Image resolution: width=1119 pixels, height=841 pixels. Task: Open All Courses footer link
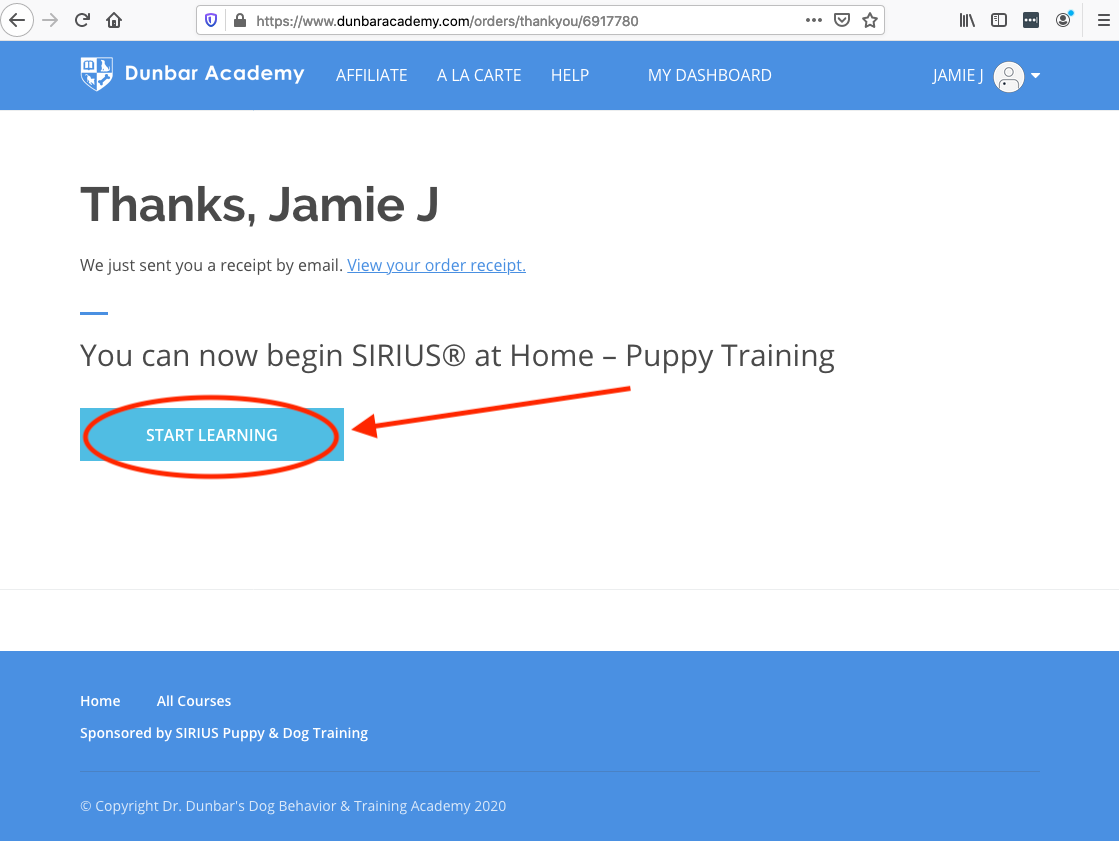[193, 701]
